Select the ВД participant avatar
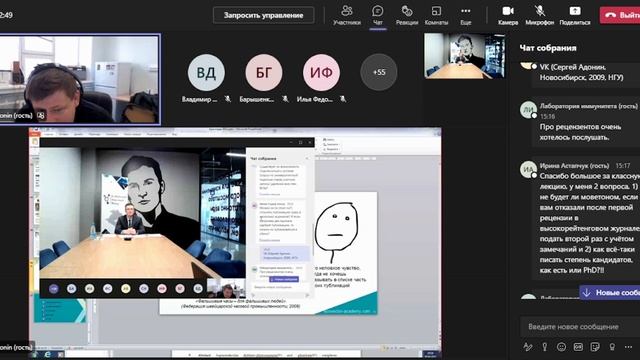 206,72
